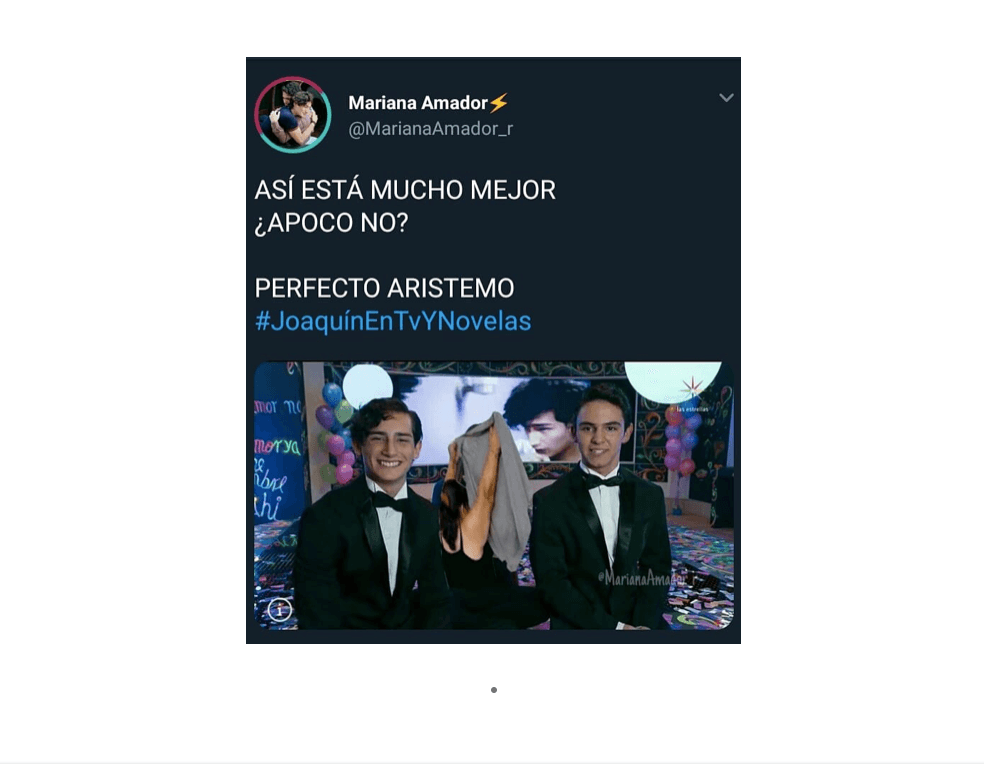Image resolution: width=984 pixels, height=764 pixels.
Task: Click the lightning bolt emoji beside the name
Action: coord(500,102)
